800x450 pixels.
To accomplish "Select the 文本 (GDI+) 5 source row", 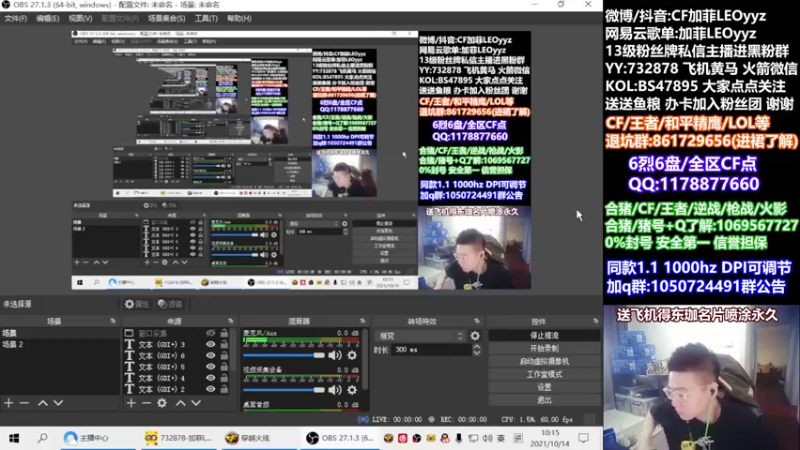I will pyautogui.click(x=177, y=367).
